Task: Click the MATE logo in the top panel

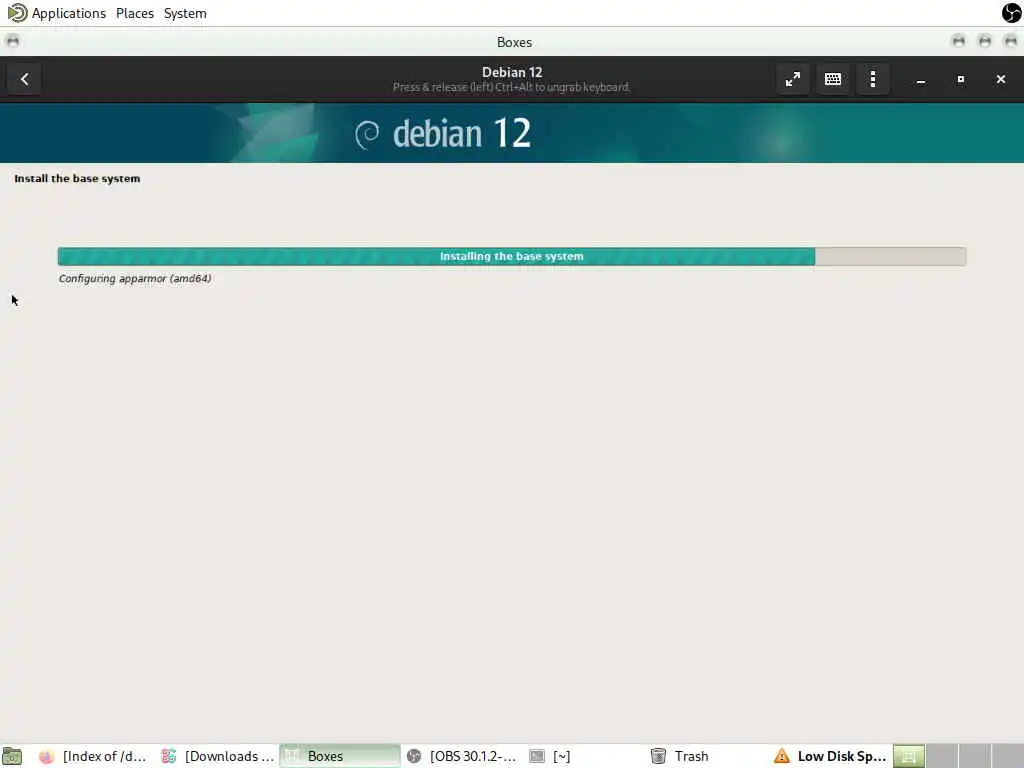Action: pos(17,12)
